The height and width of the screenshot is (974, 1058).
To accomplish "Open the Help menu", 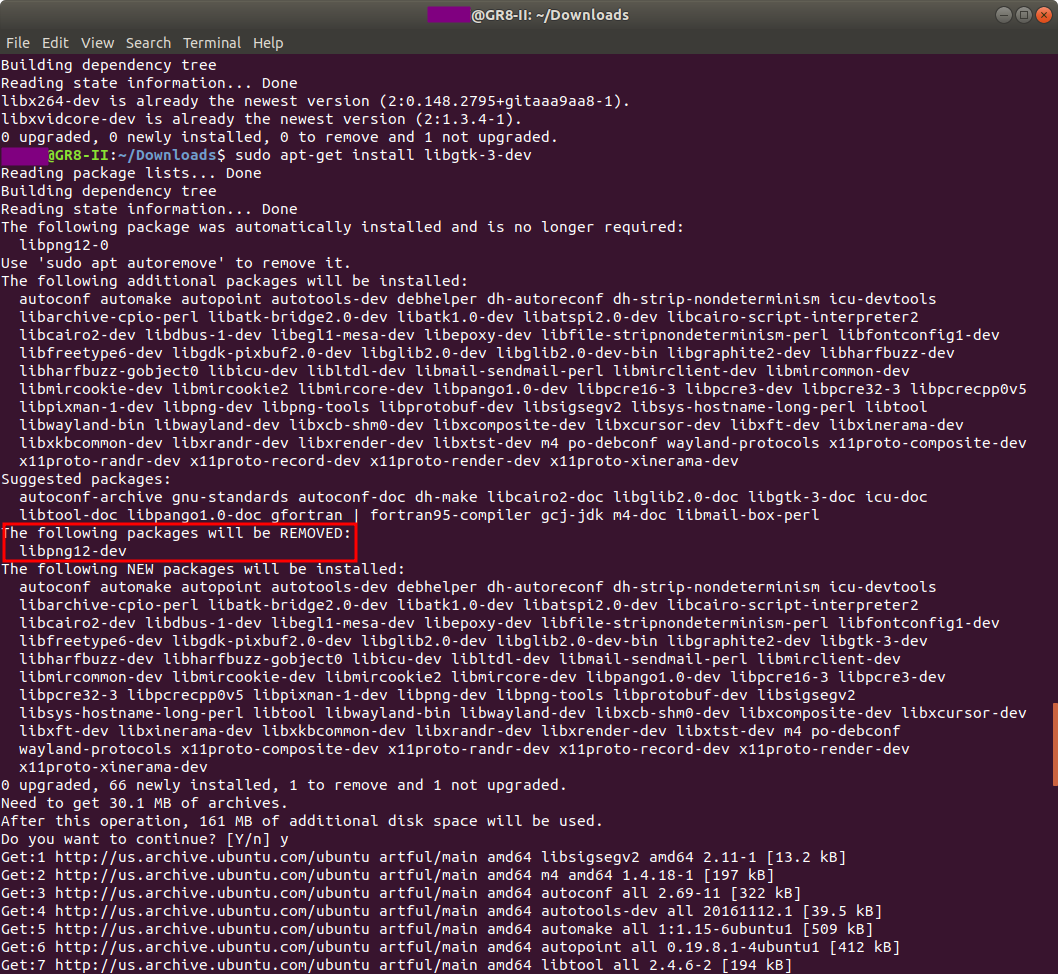I will tap(268, 43).
